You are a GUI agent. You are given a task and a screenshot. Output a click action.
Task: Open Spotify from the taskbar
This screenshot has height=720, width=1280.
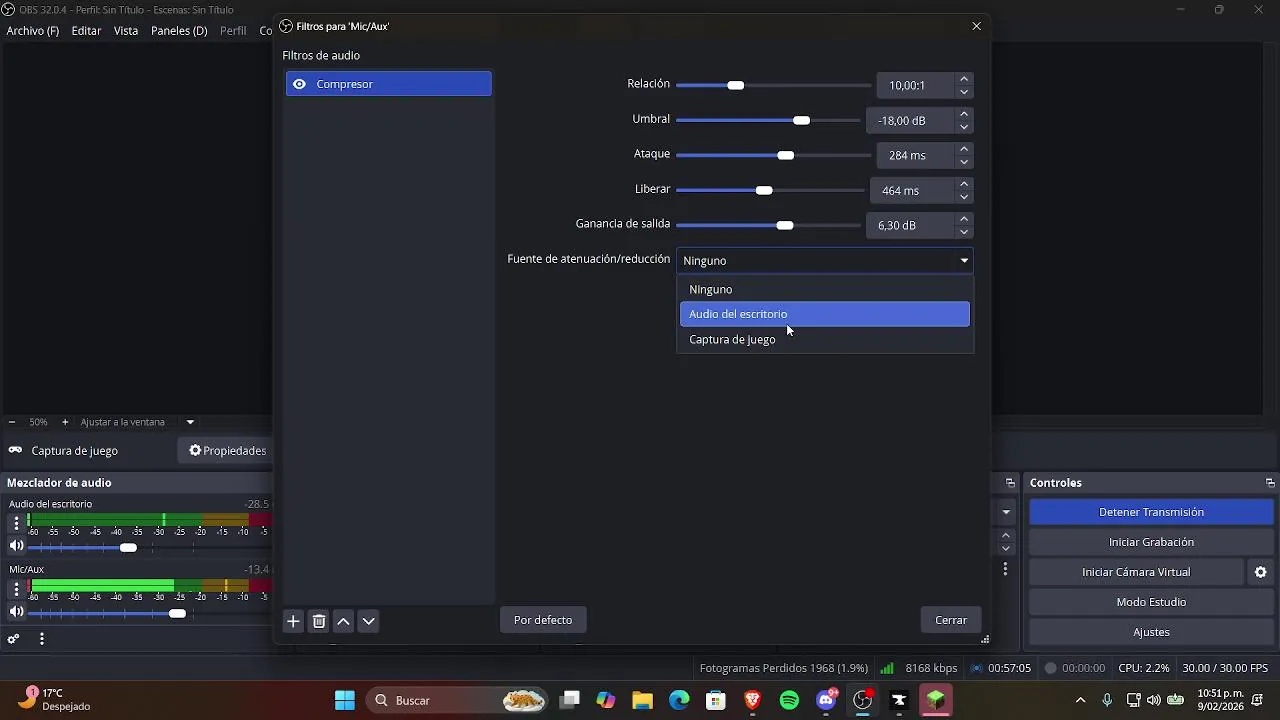coord(789,700)
